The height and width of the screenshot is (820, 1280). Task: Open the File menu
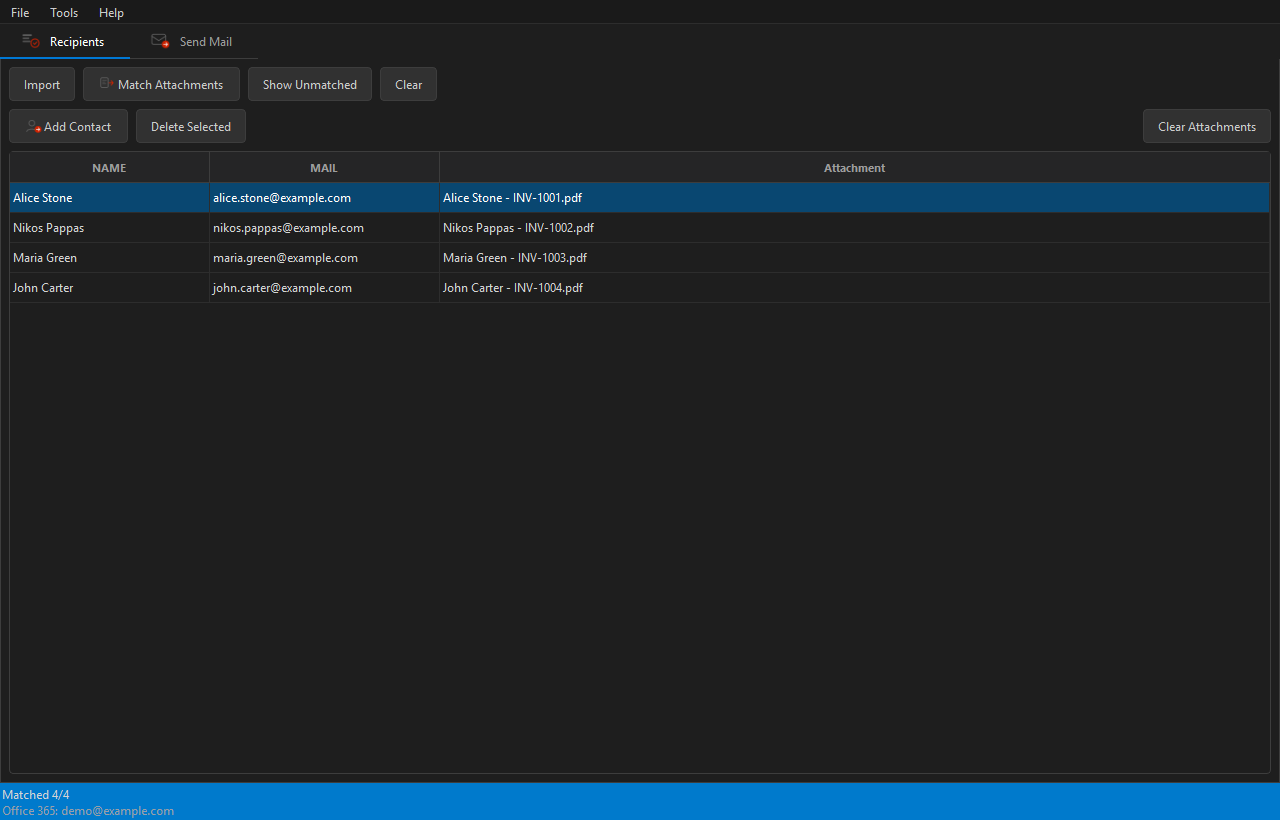(20, 13)
